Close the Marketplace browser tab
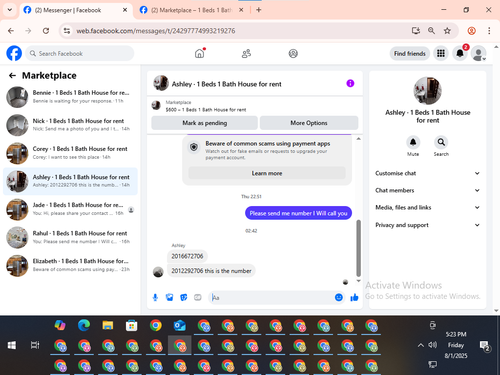 coord(241,10)
